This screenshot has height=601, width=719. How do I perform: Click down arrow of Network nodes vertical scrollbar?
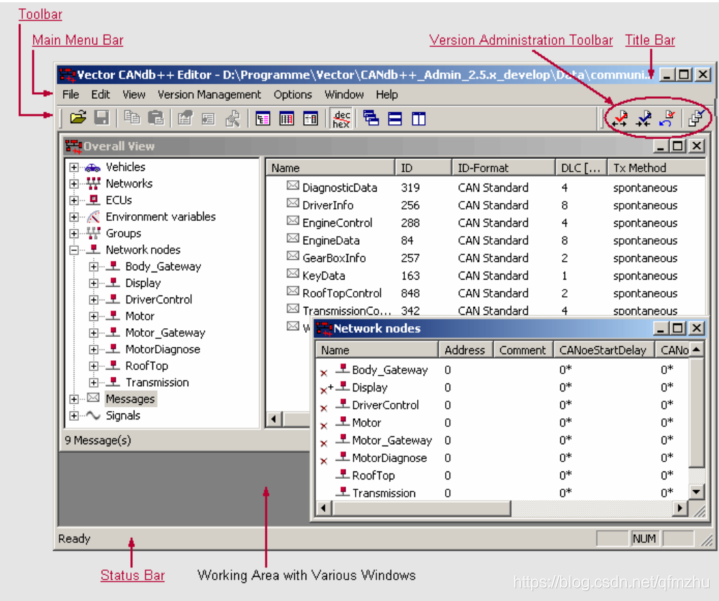point(696,491)
